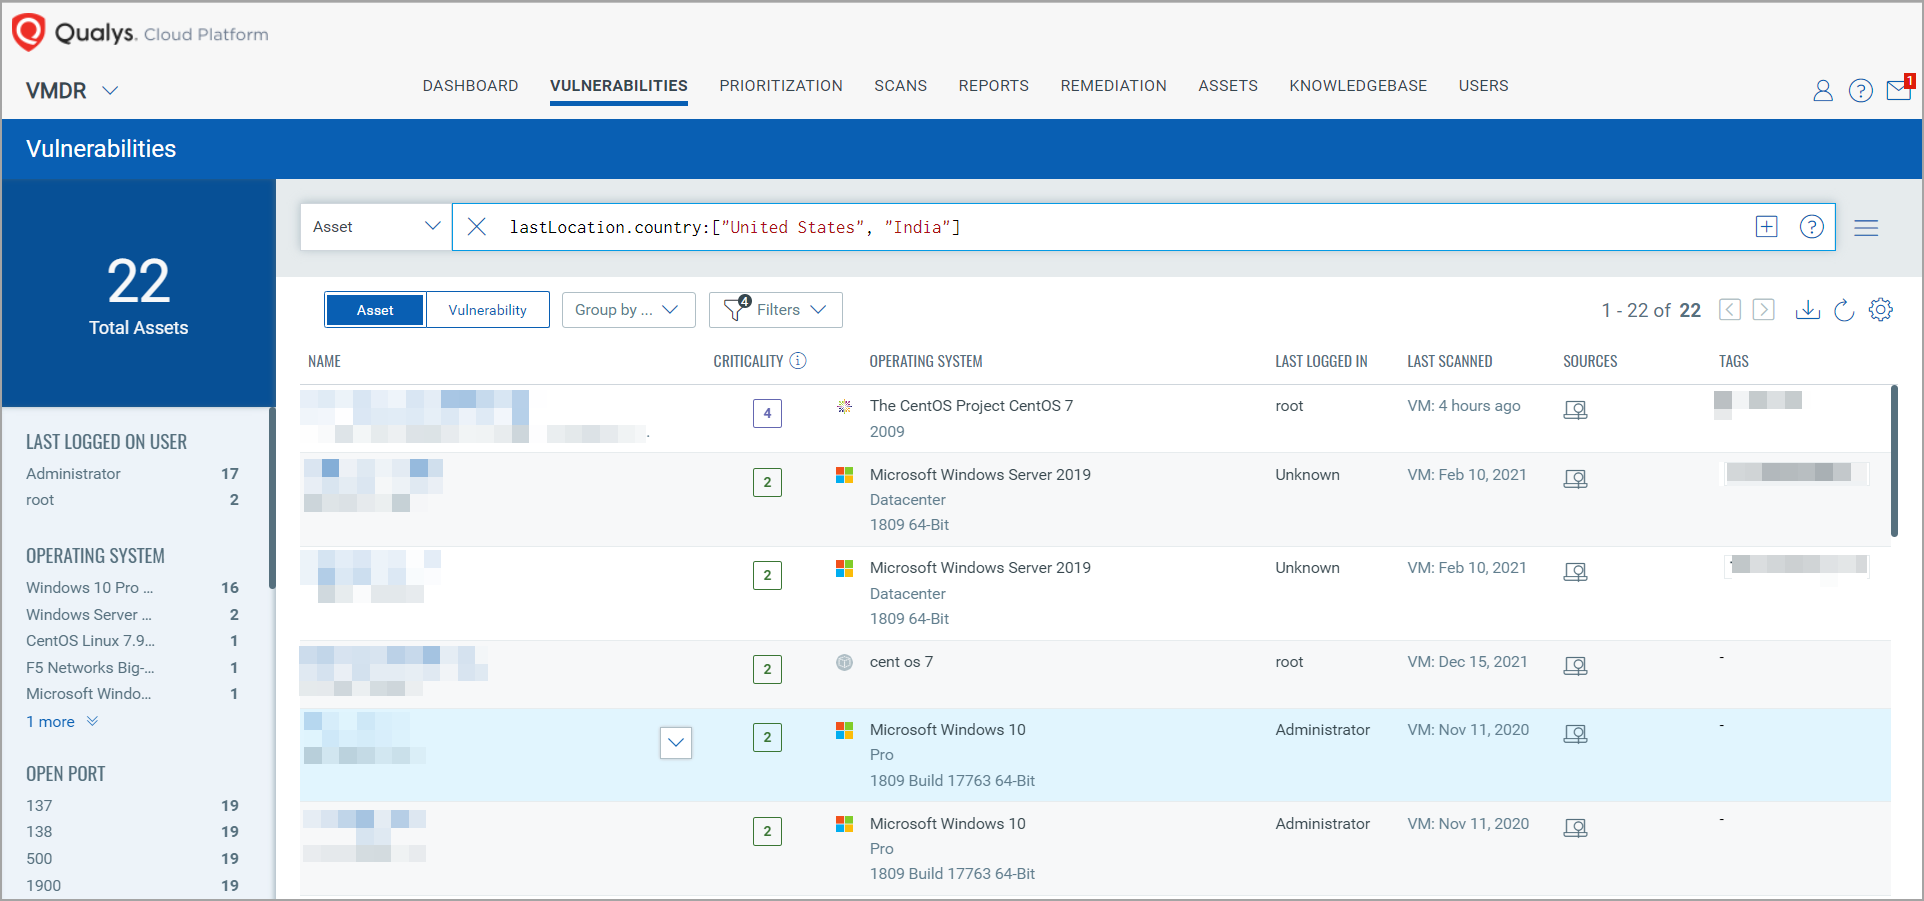Switch to the Vulnerability view toggle
Screen dimensions: 1924x901
(x=487, y=310)
